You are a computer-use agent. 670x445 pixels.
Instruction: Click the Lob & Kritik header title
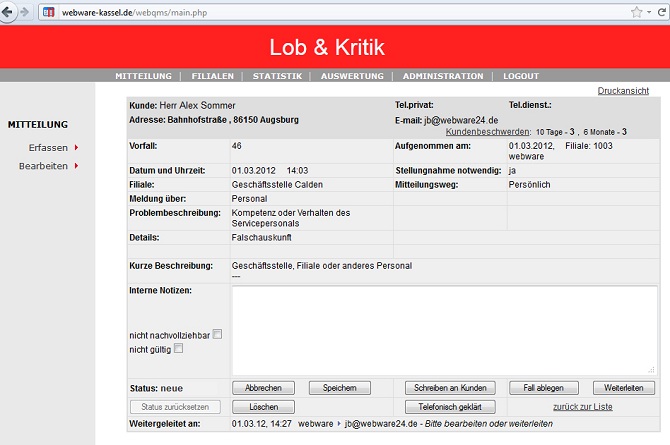[x=327, y=47]
